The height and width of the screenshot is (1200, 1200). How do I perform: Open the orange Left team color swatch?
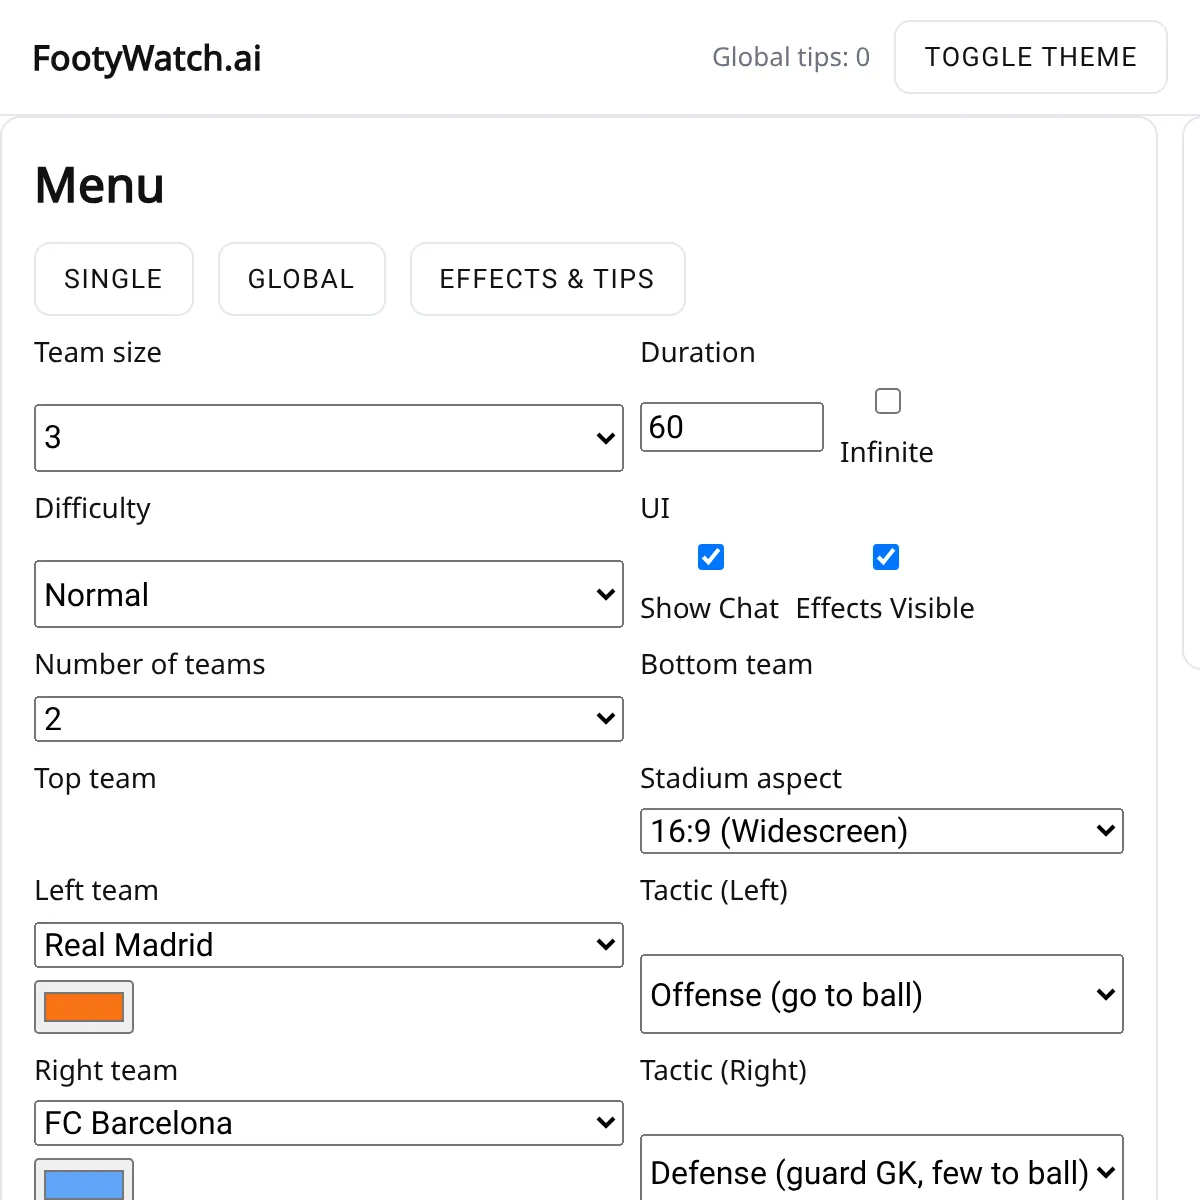click(84, 1006)
